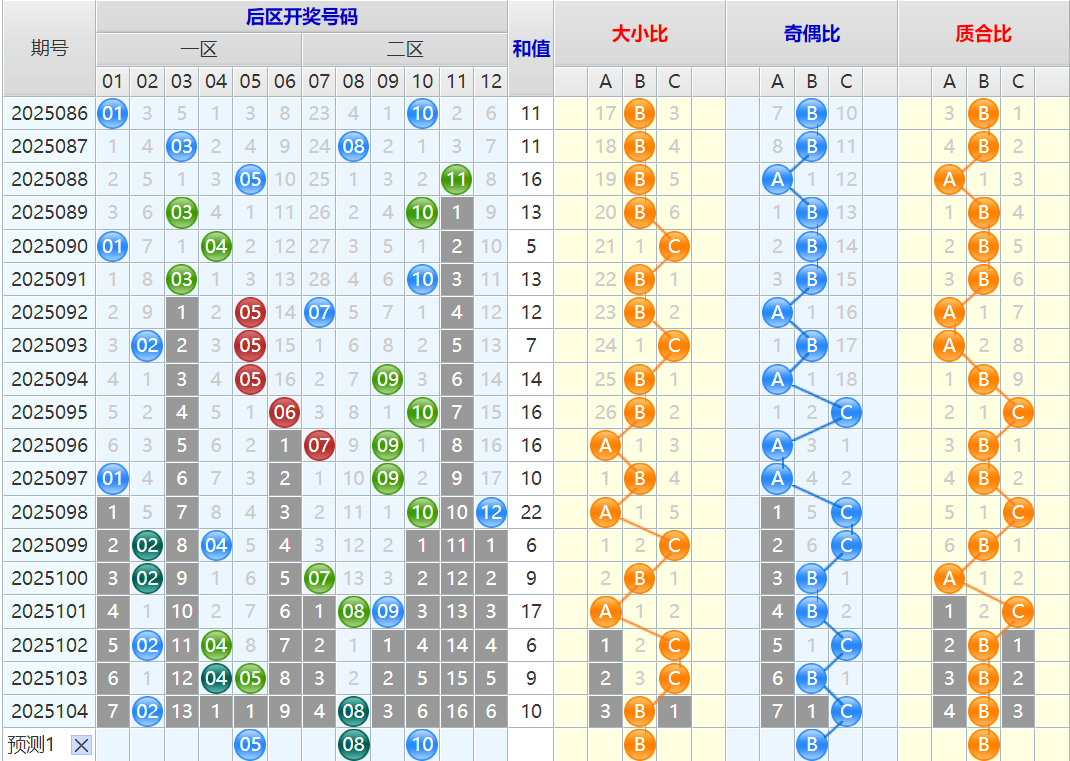Screen dimensions: 1070x761
Task: Click issue number 2025104
Action: click(x=49, y=711)
